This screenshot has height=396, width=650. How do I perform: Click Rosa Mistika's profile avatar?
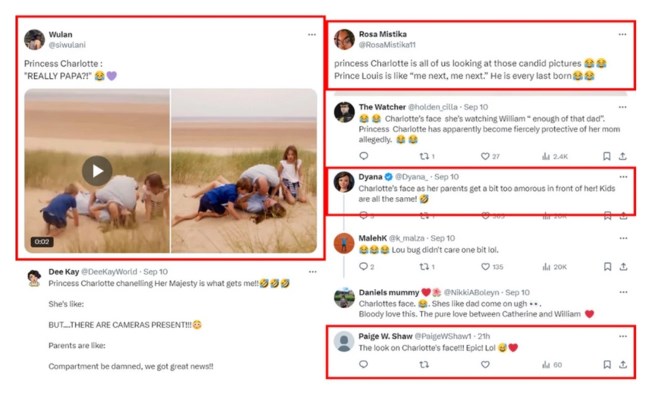pos(344,39)
